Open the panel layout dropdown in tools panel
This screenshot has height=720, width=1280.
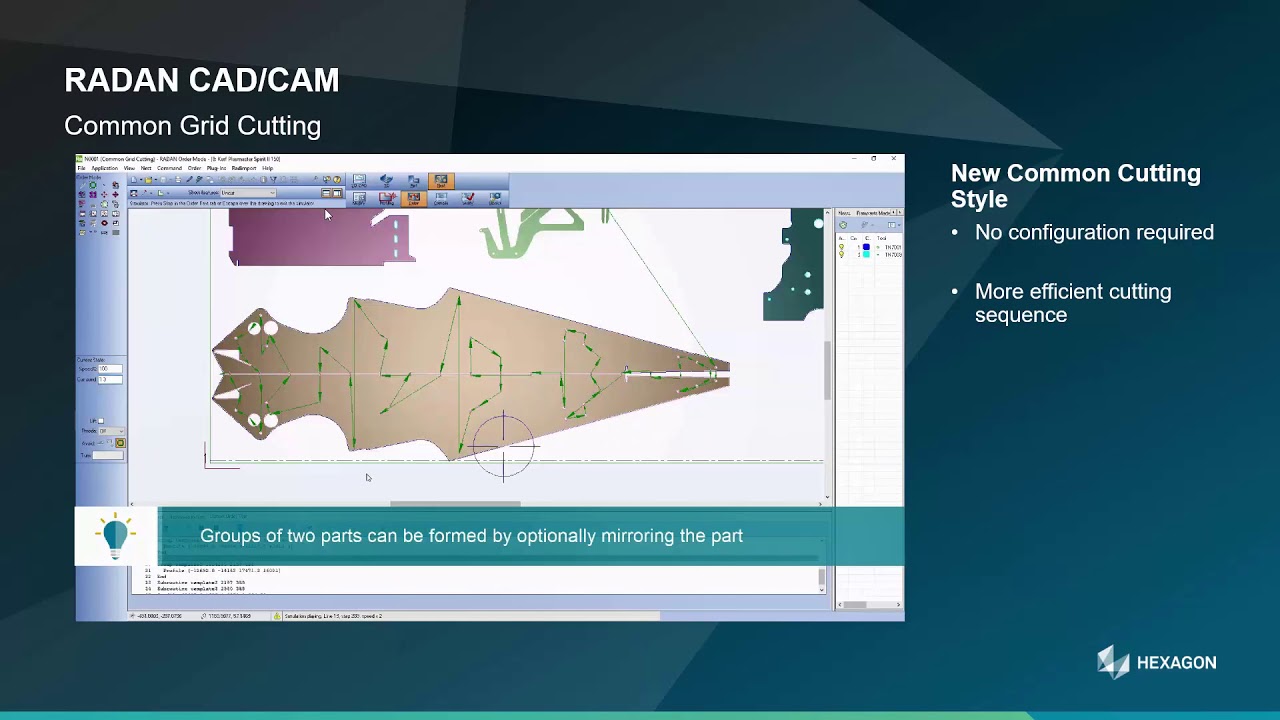(899, 225)
